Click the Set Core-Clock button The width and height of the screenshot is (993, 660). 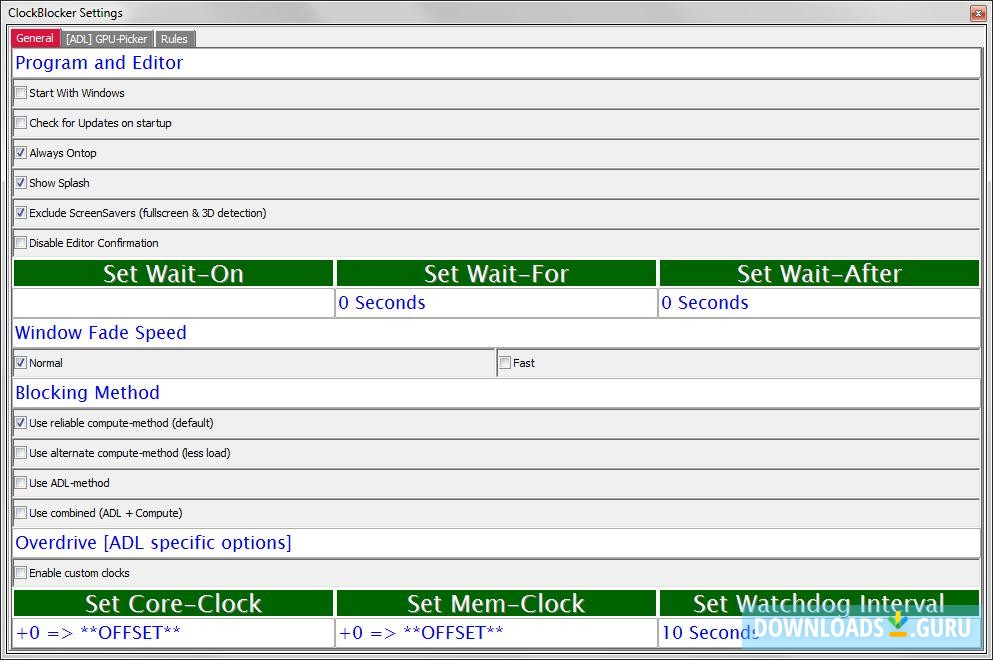click(x=174, y=603)
